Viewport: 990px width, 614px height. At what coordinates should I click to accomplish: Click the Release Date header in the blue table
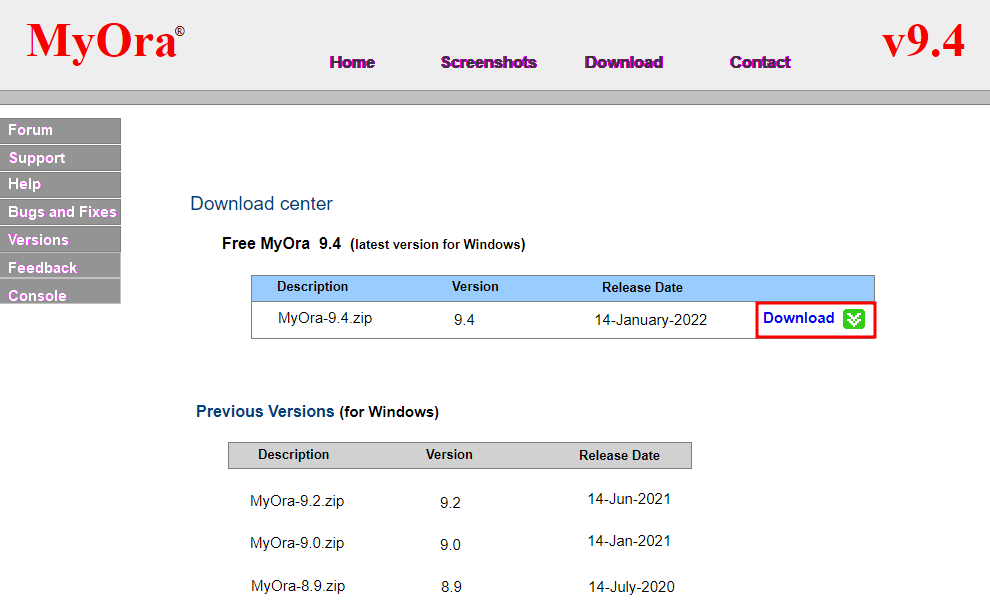tap(642, 287)
